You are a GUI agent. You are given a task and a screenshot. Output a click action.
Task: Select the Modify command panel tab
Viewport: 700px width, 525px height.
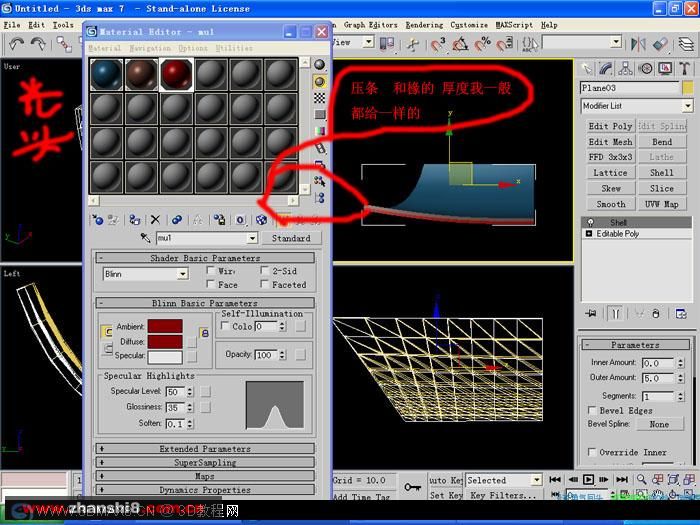tap(605, 68)
